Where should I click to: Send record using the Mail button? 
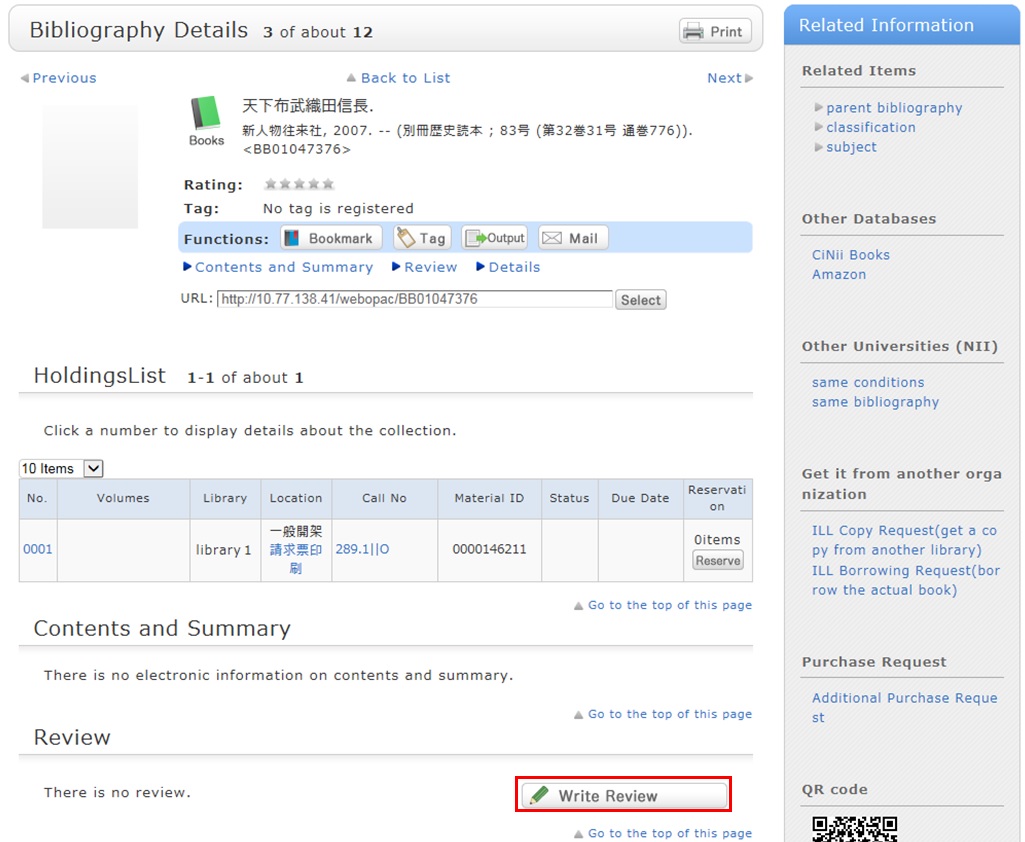(x=573, y=238)
